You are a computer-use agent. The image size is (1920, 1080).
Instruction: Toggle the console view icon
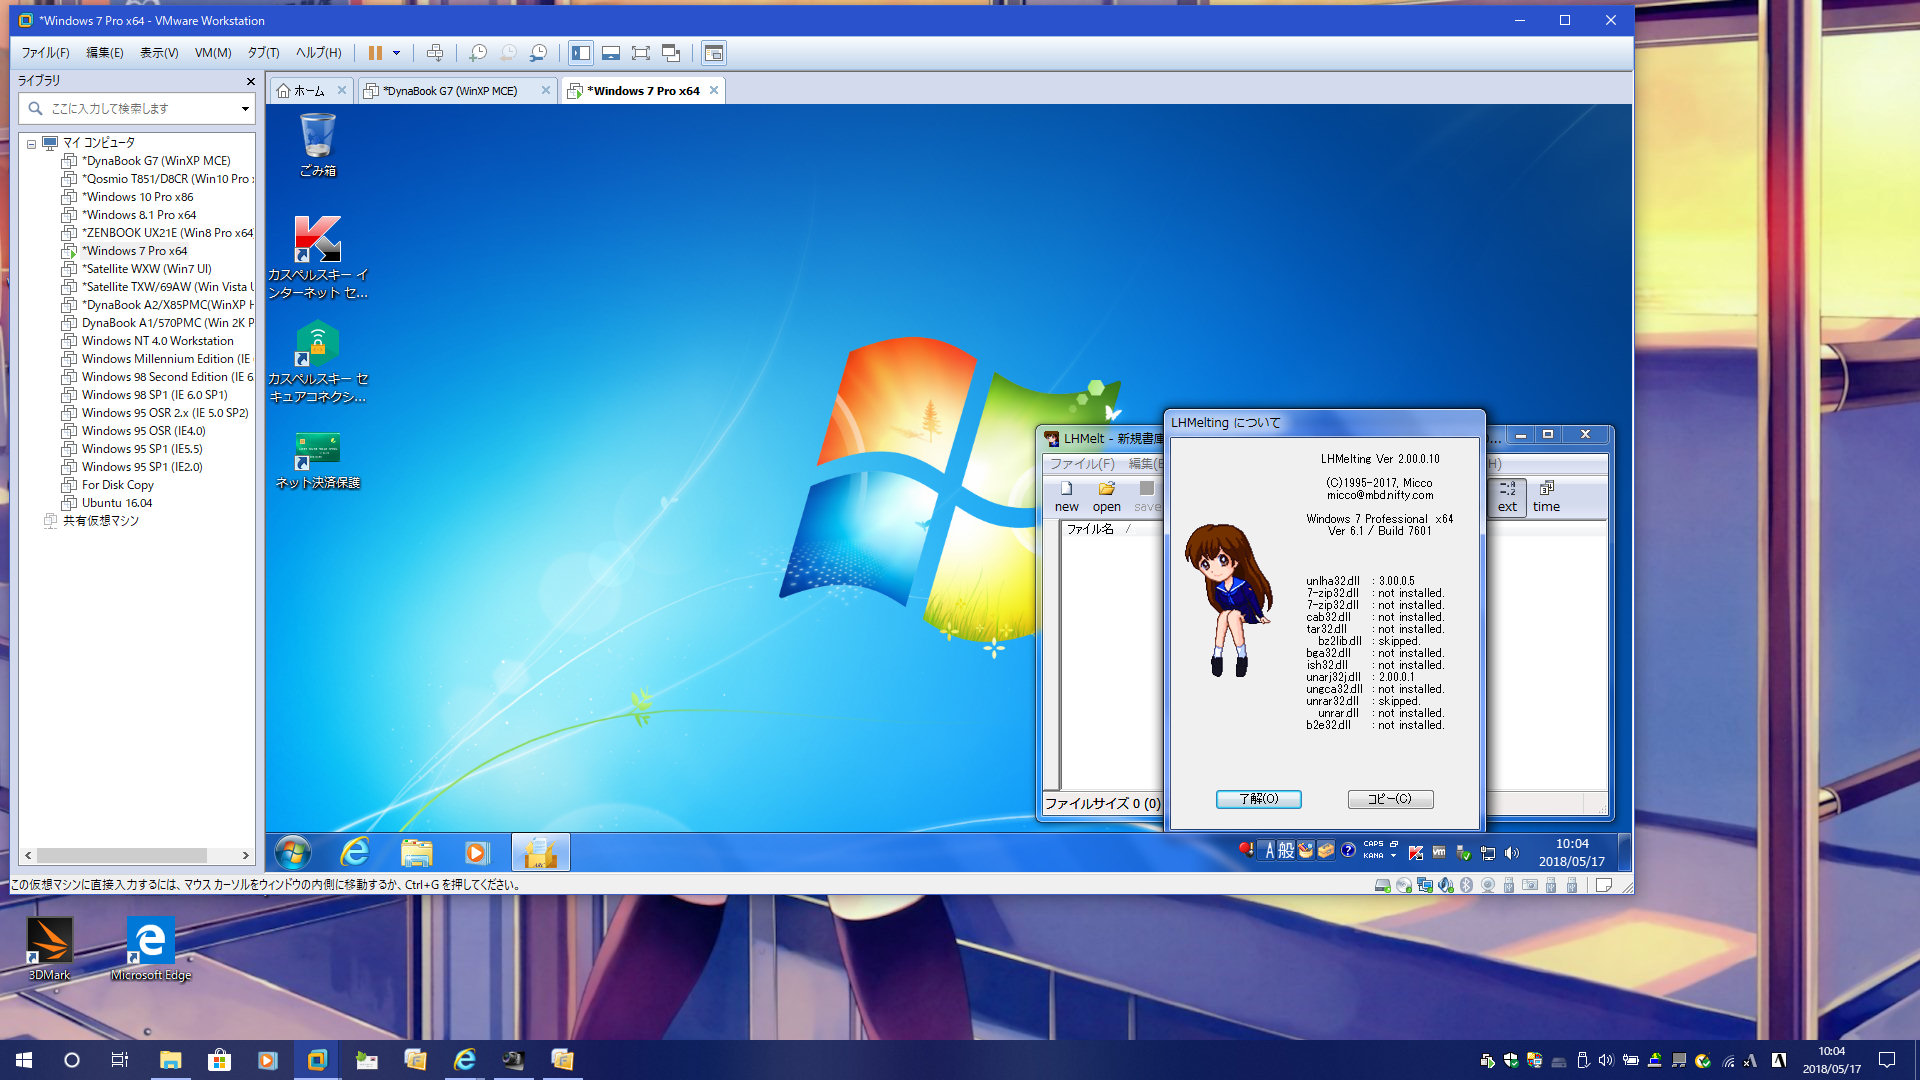point(714,53)
